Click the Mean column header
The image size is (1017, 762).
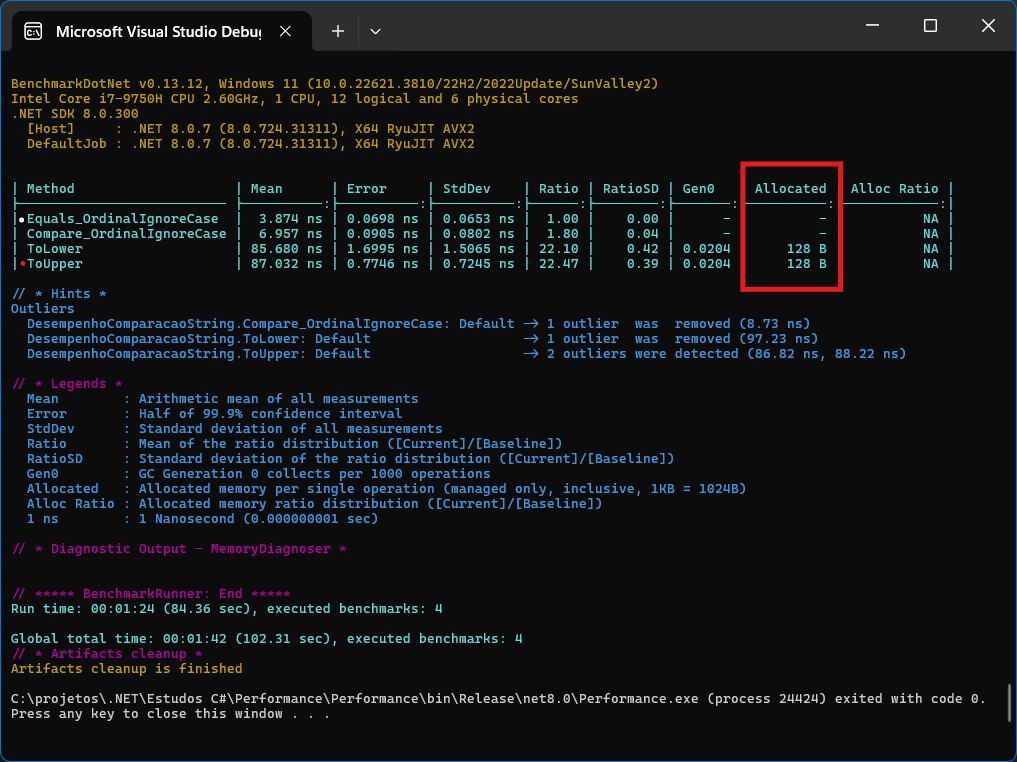(x=266, y=189)
